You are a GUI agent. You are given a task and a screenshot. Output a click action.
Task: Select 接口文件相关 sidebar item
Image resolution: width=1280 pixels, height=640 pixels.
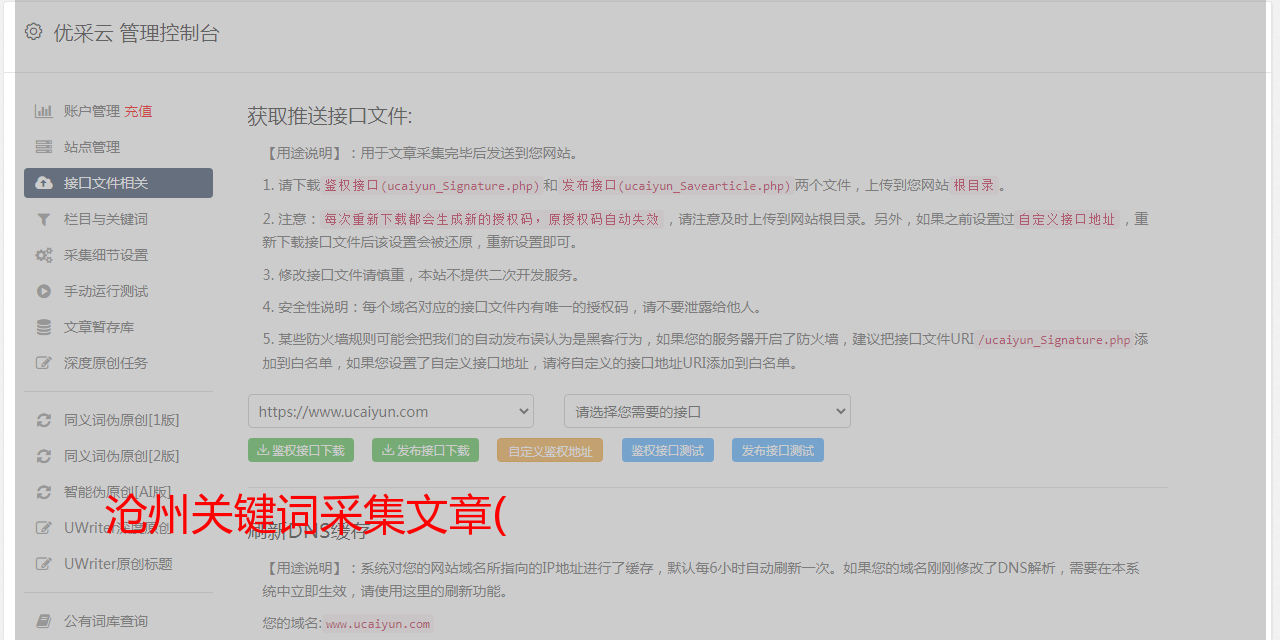[x=118, y=183]
